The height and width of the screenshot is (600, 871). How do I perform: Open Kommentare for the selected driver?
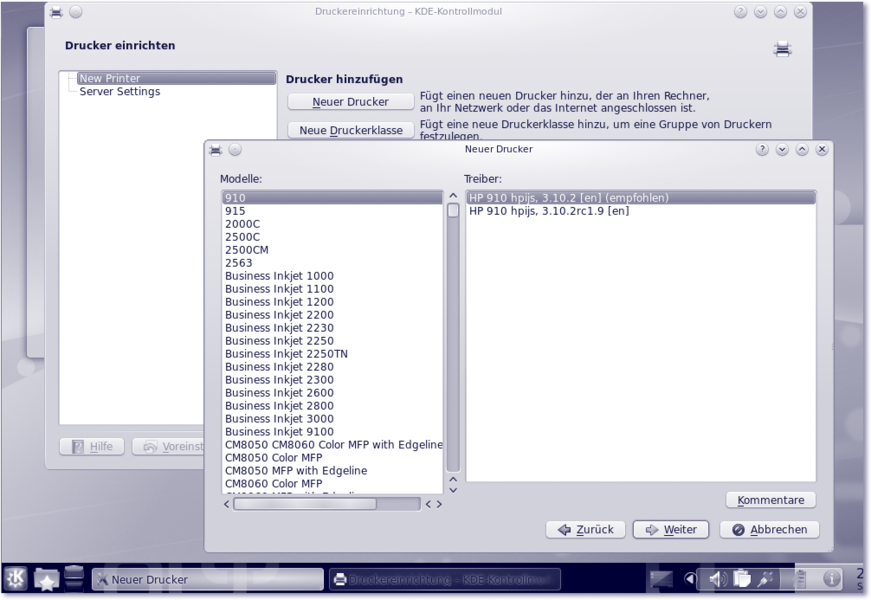770,500
